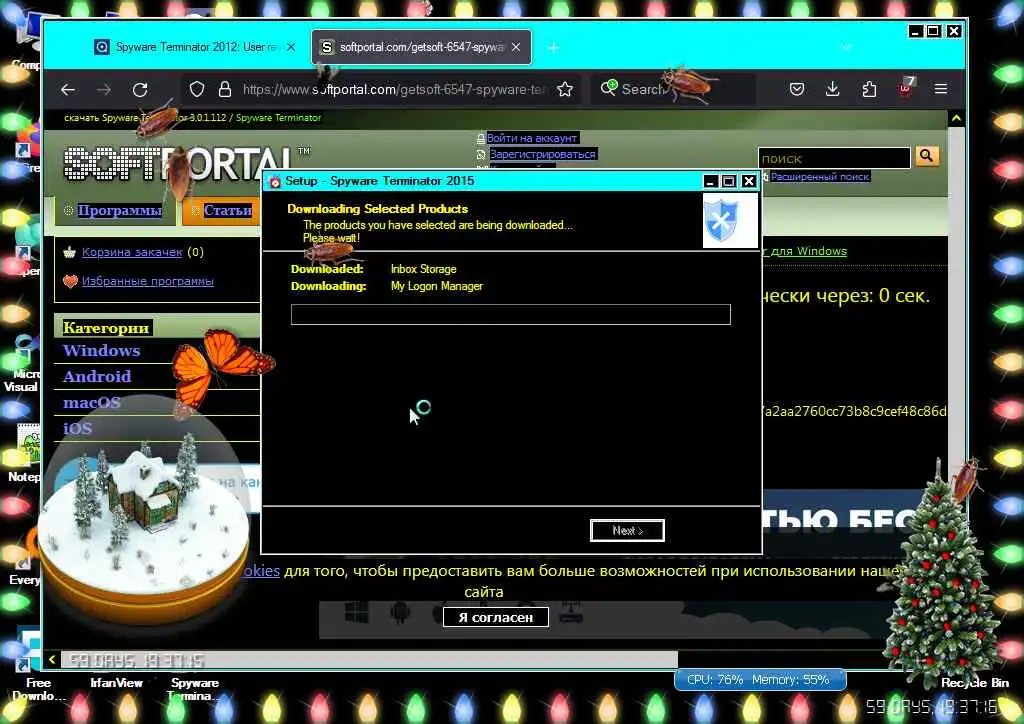Click the setup download progress bar
The image size is (1024, 724).
(511, 314)
